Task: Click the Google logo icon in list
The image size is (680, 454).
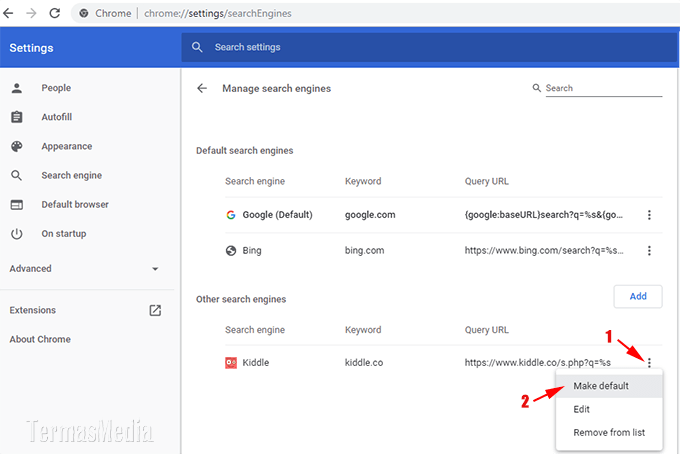Action: click(231, 215)
